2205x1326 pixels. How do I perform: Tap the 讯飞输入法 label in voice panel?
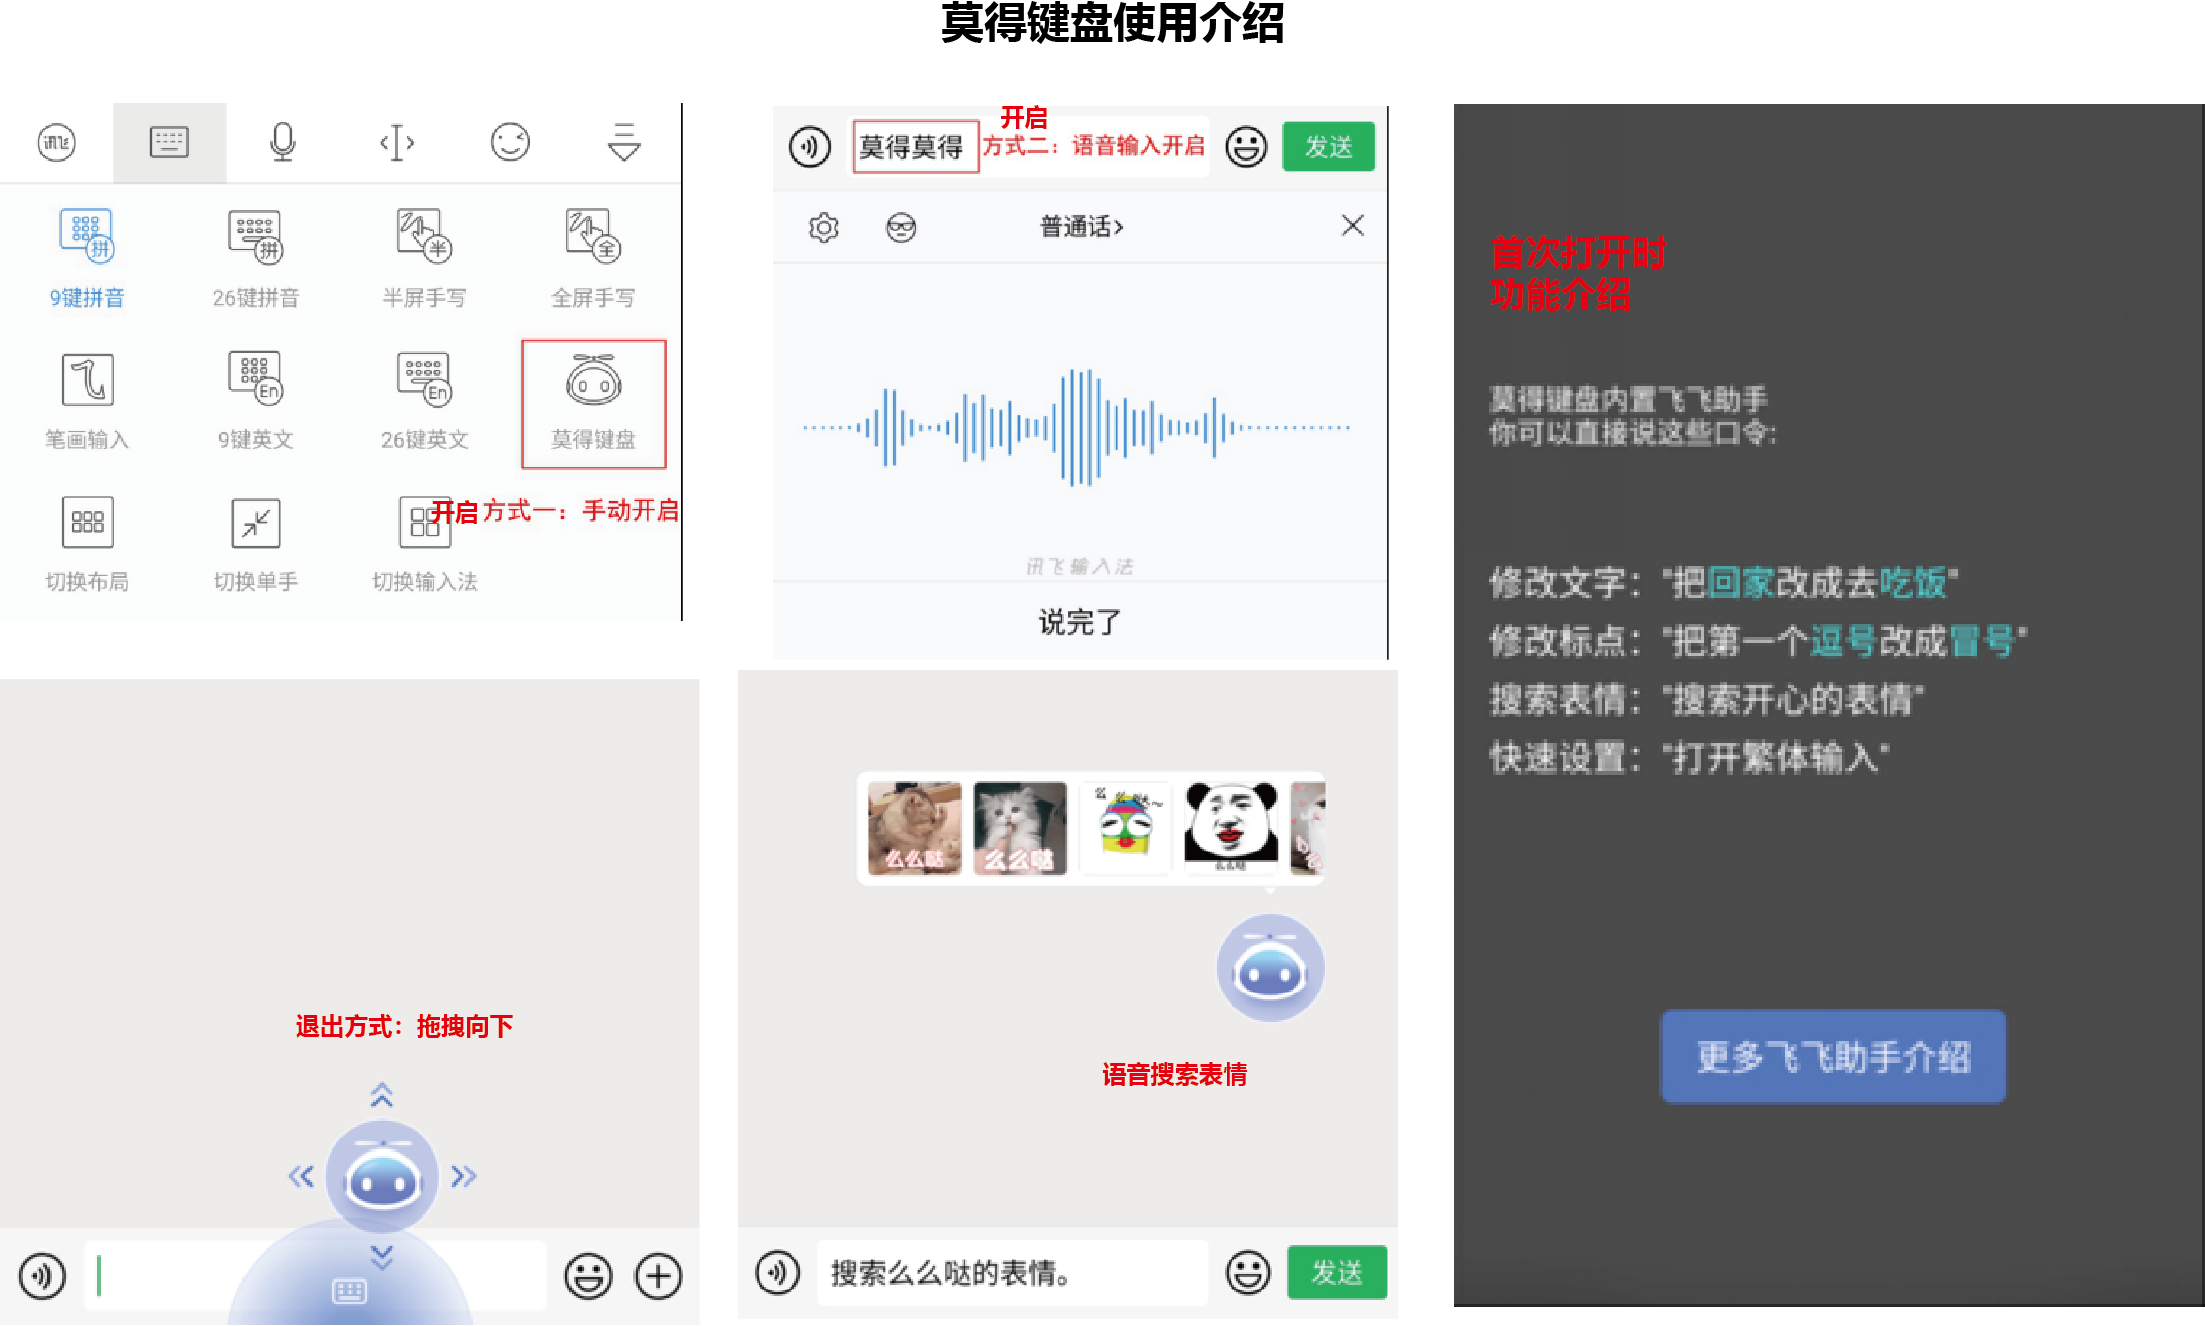click(x=1080, y=567)
